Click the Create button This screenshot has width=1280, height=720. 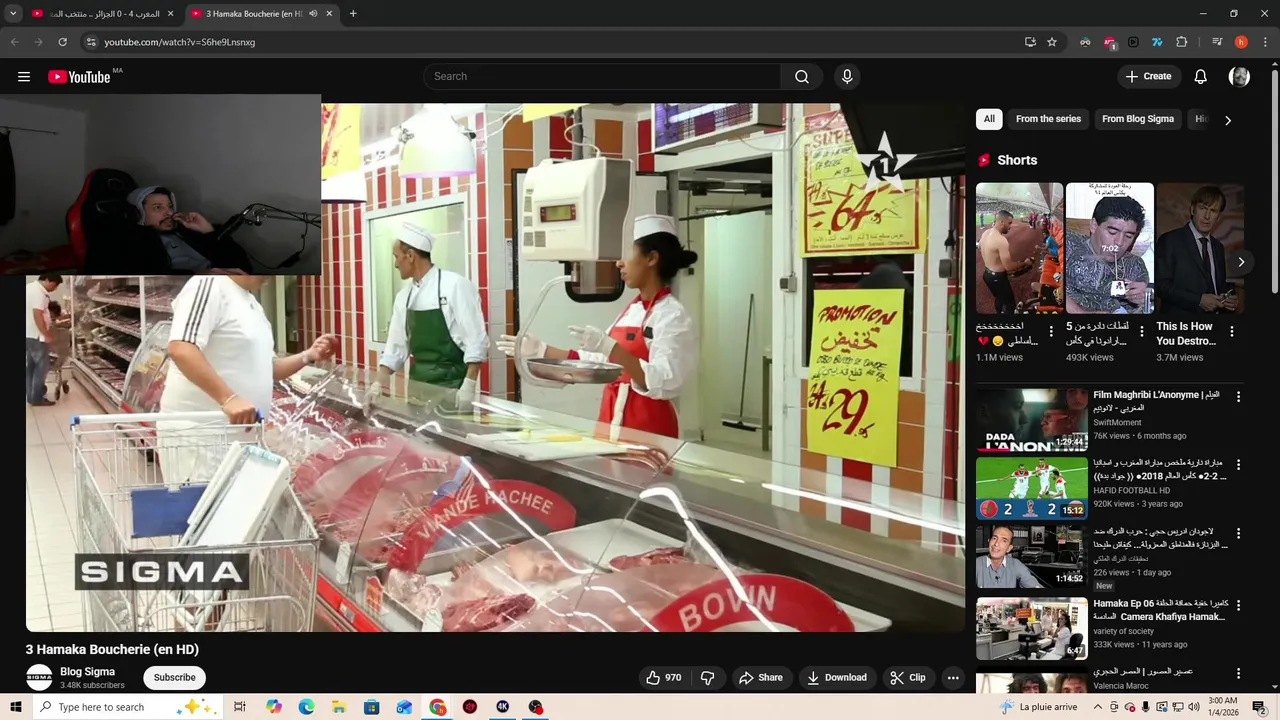coord(1148,76)
